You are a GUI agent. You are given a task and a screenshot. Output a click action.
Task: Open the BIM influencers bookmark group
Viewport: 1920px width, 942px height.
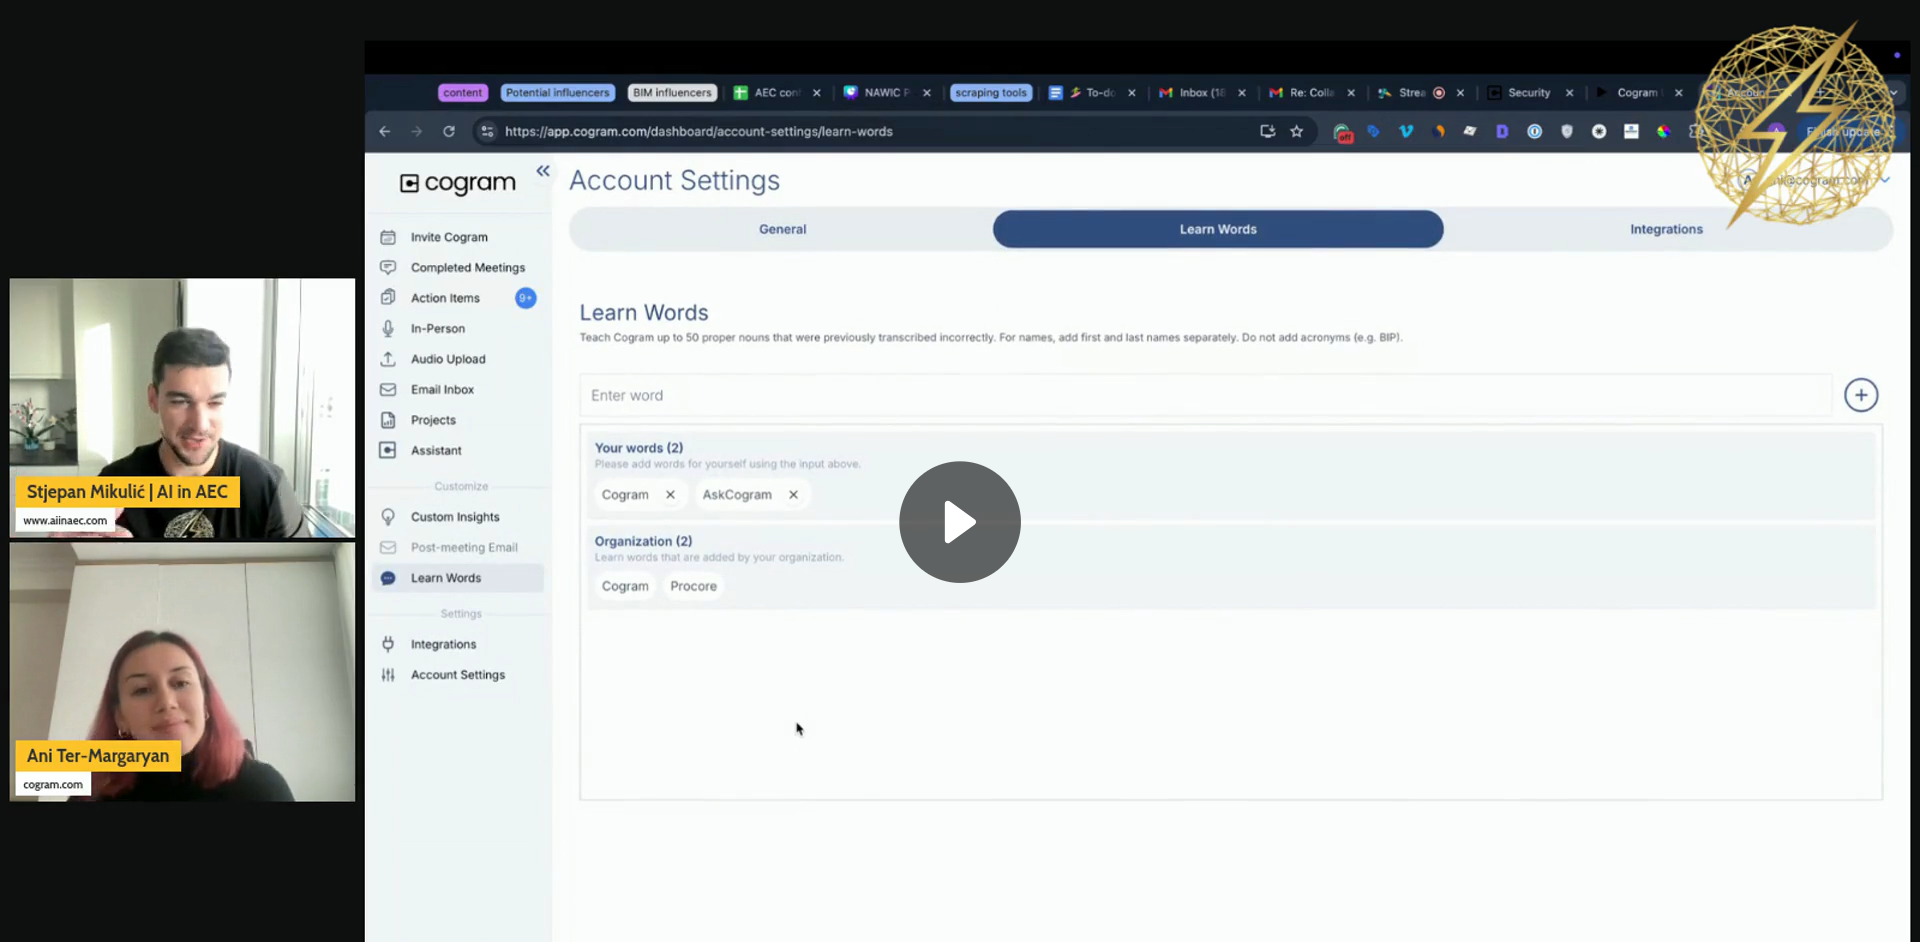672,93
